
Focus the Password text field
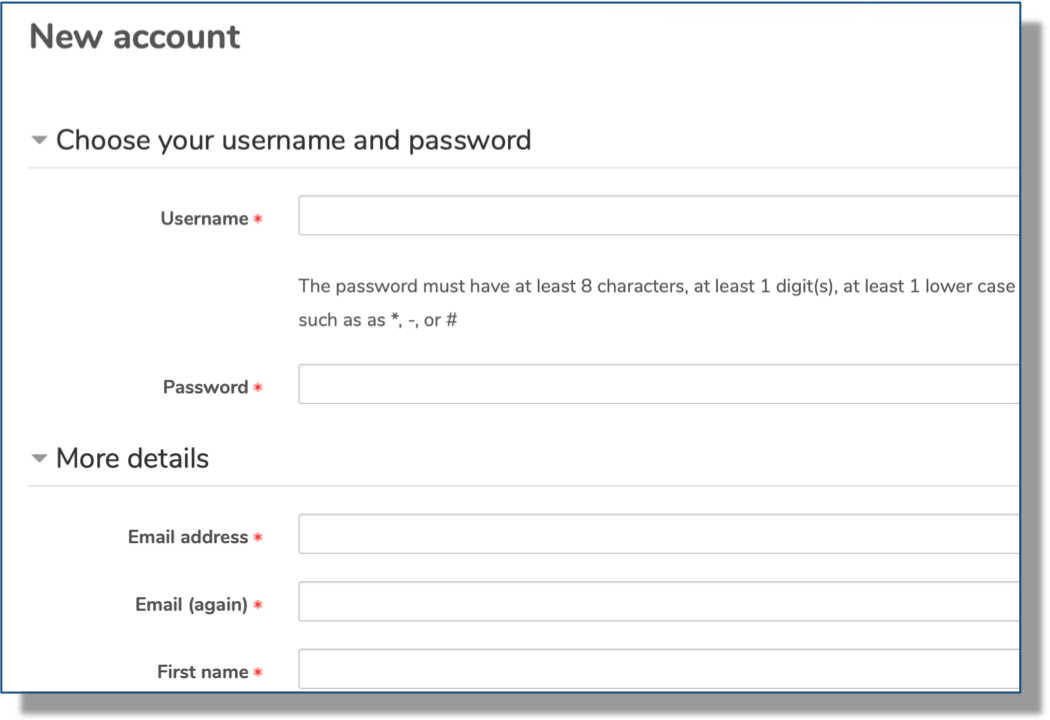tap(659, 384)
